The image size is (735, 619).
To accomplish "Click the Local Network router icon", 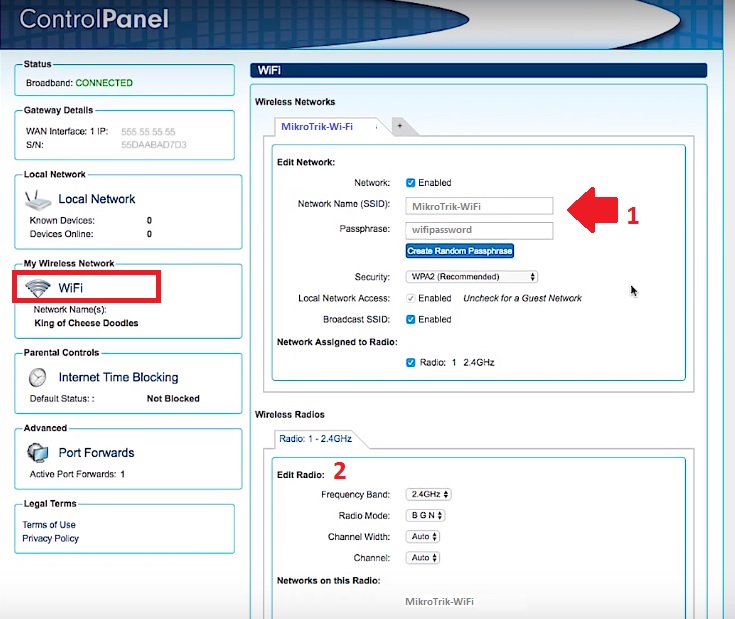I will pyautogui.click(x=38, y=200).
